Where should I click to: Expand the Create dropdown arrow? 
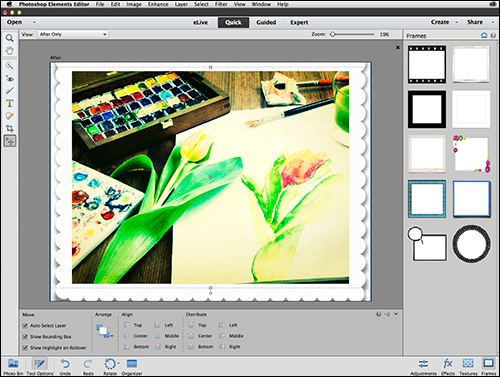pyautogui.click(x=457, y=22)
